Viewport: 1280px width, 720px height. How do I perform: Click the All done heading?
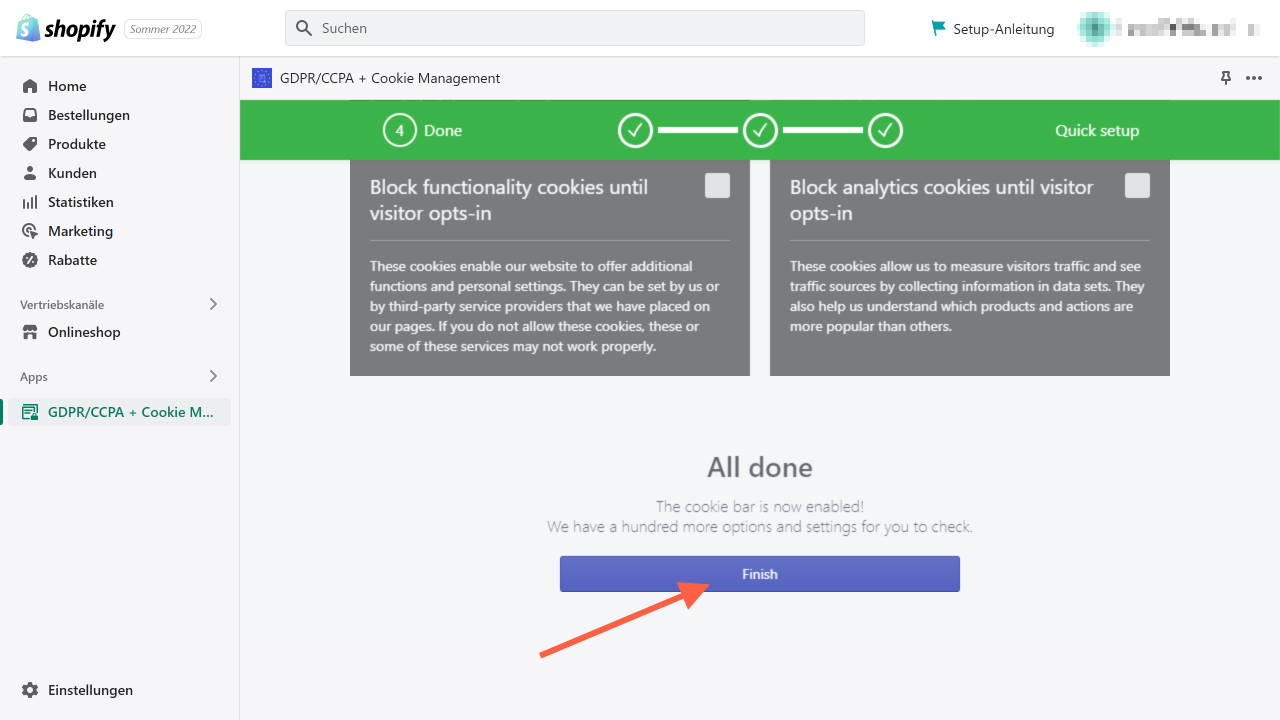[760, 467]
